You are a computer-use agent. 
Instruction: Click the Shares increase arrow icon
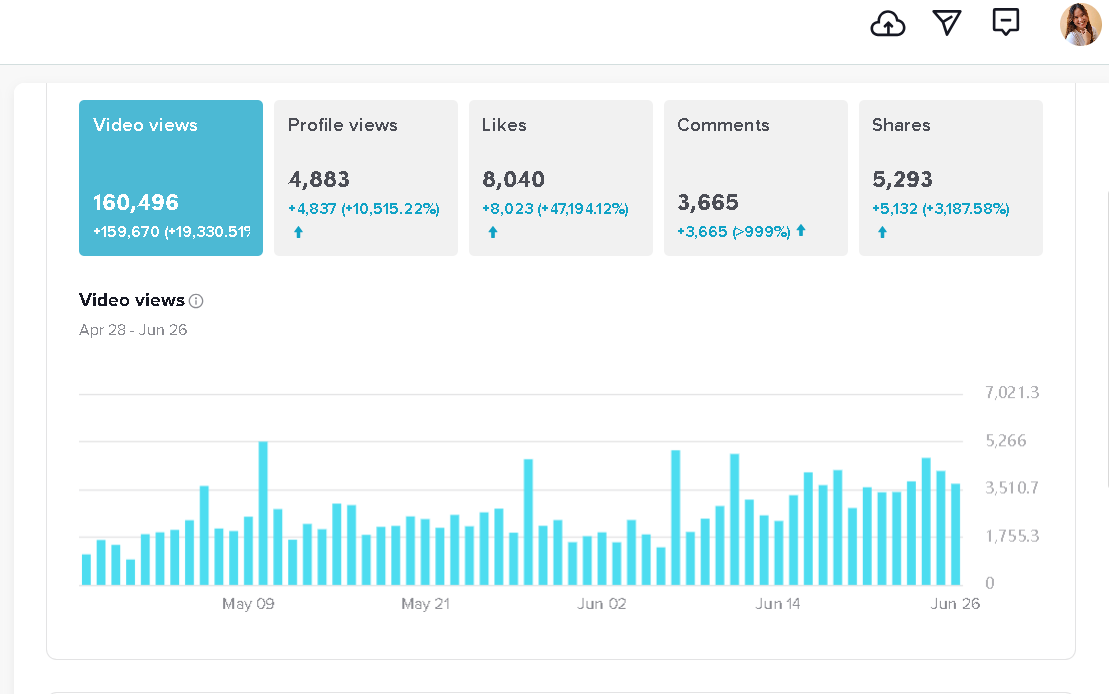(882, 232)
